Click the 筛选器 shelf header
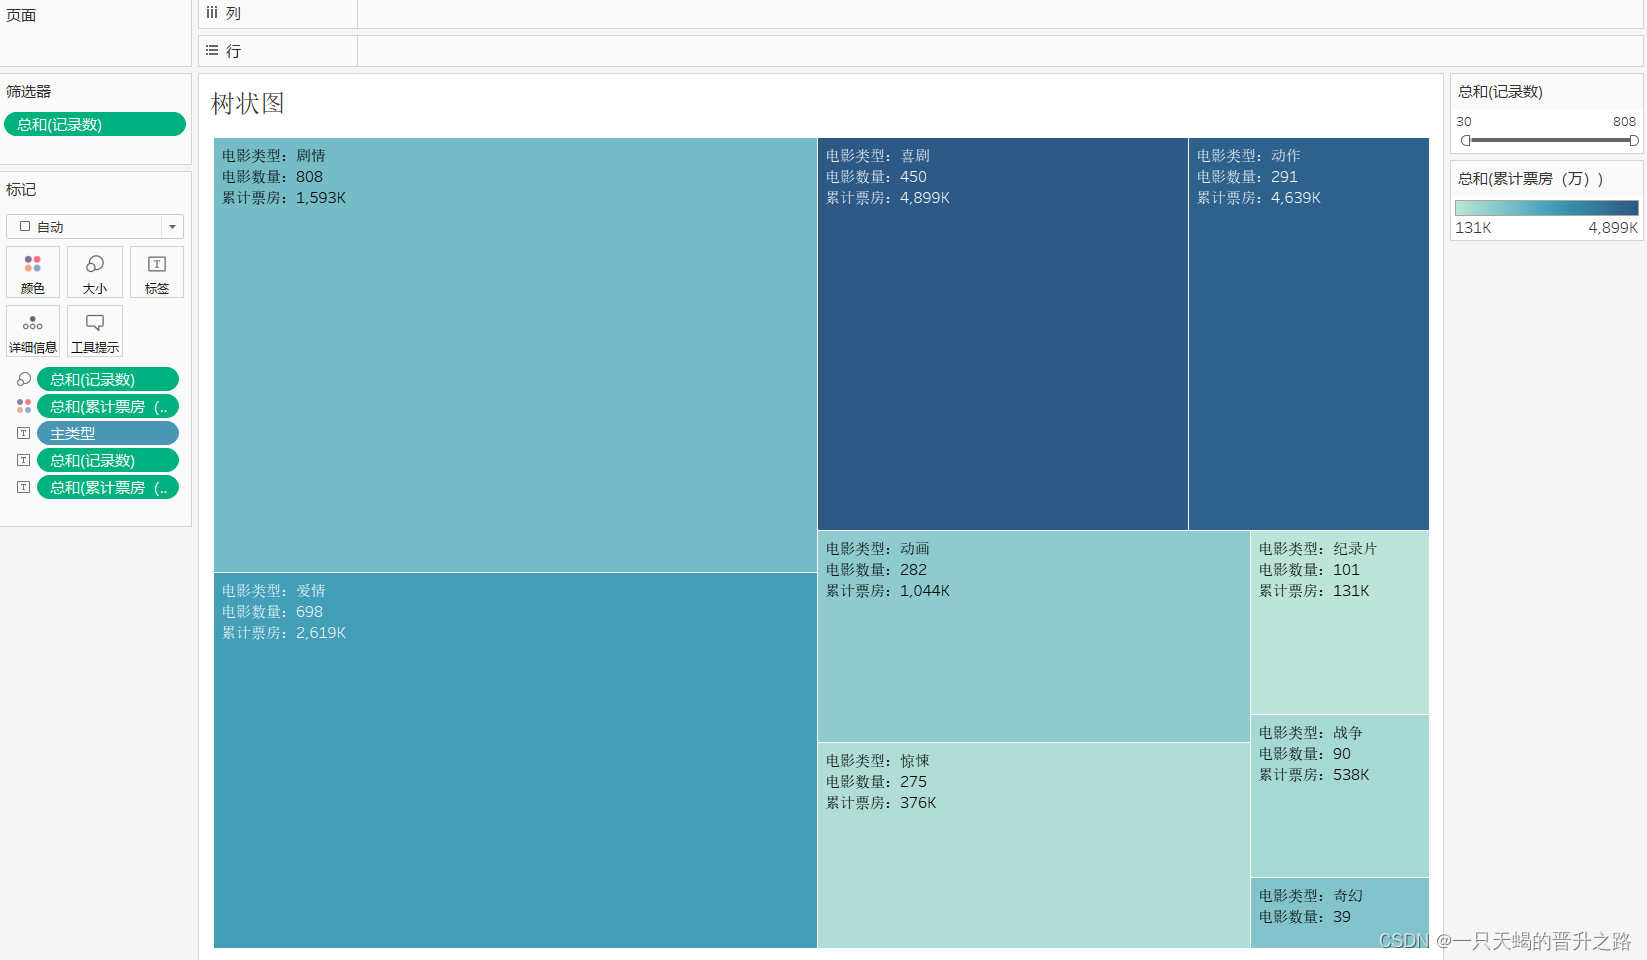The width and height of the screenshot is (1647, 960). click(29, 91)
